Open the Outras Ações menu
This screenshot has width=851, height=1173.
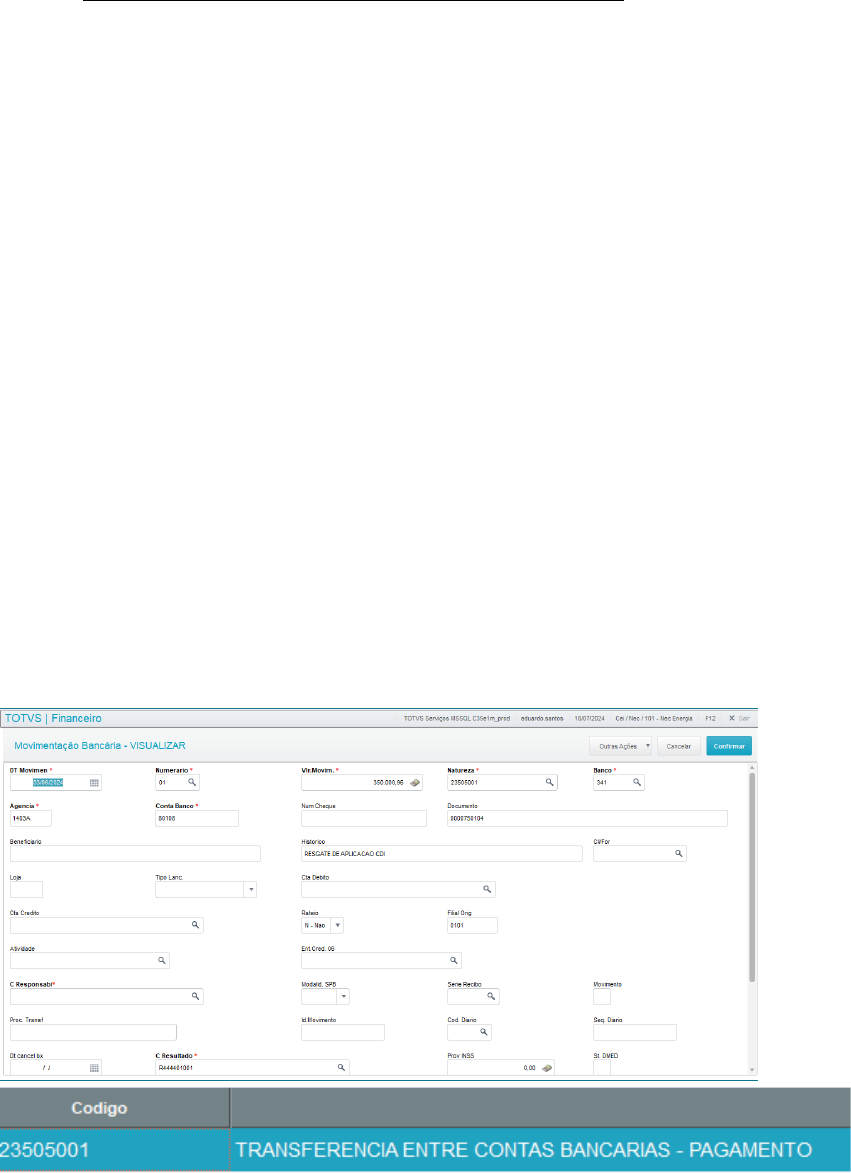[620, 746]
